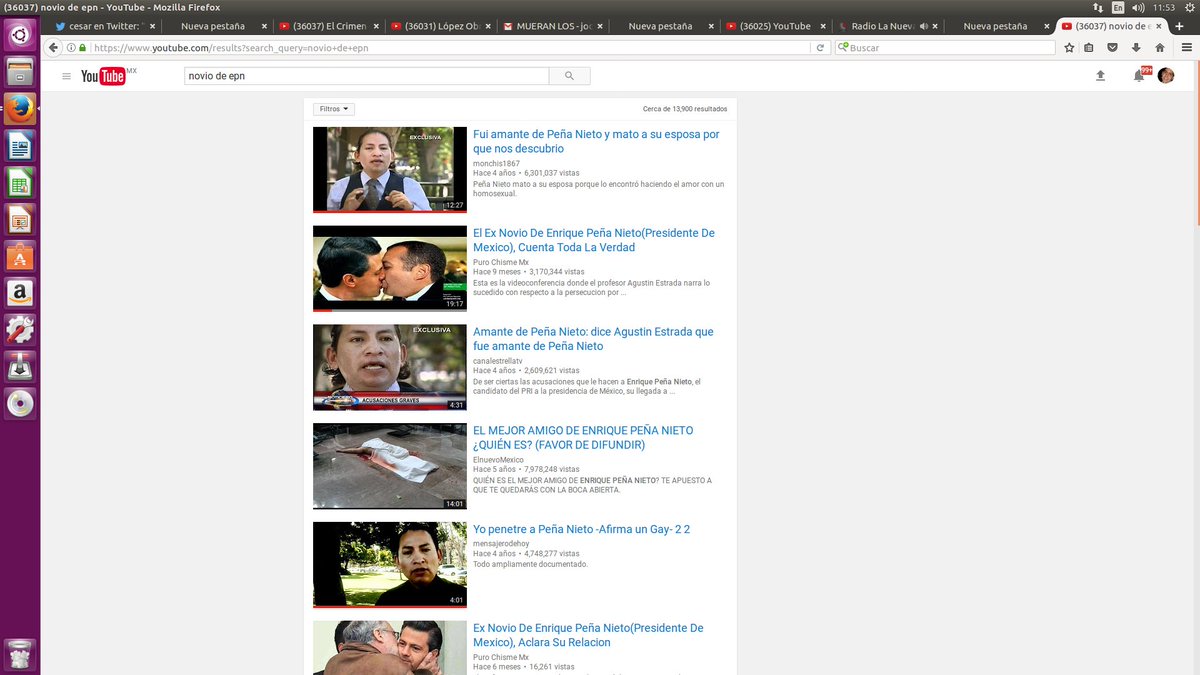1200x675 pixels.
Task: Open the Ubuntu Dash from the launcher
Action: click(20, 36)
